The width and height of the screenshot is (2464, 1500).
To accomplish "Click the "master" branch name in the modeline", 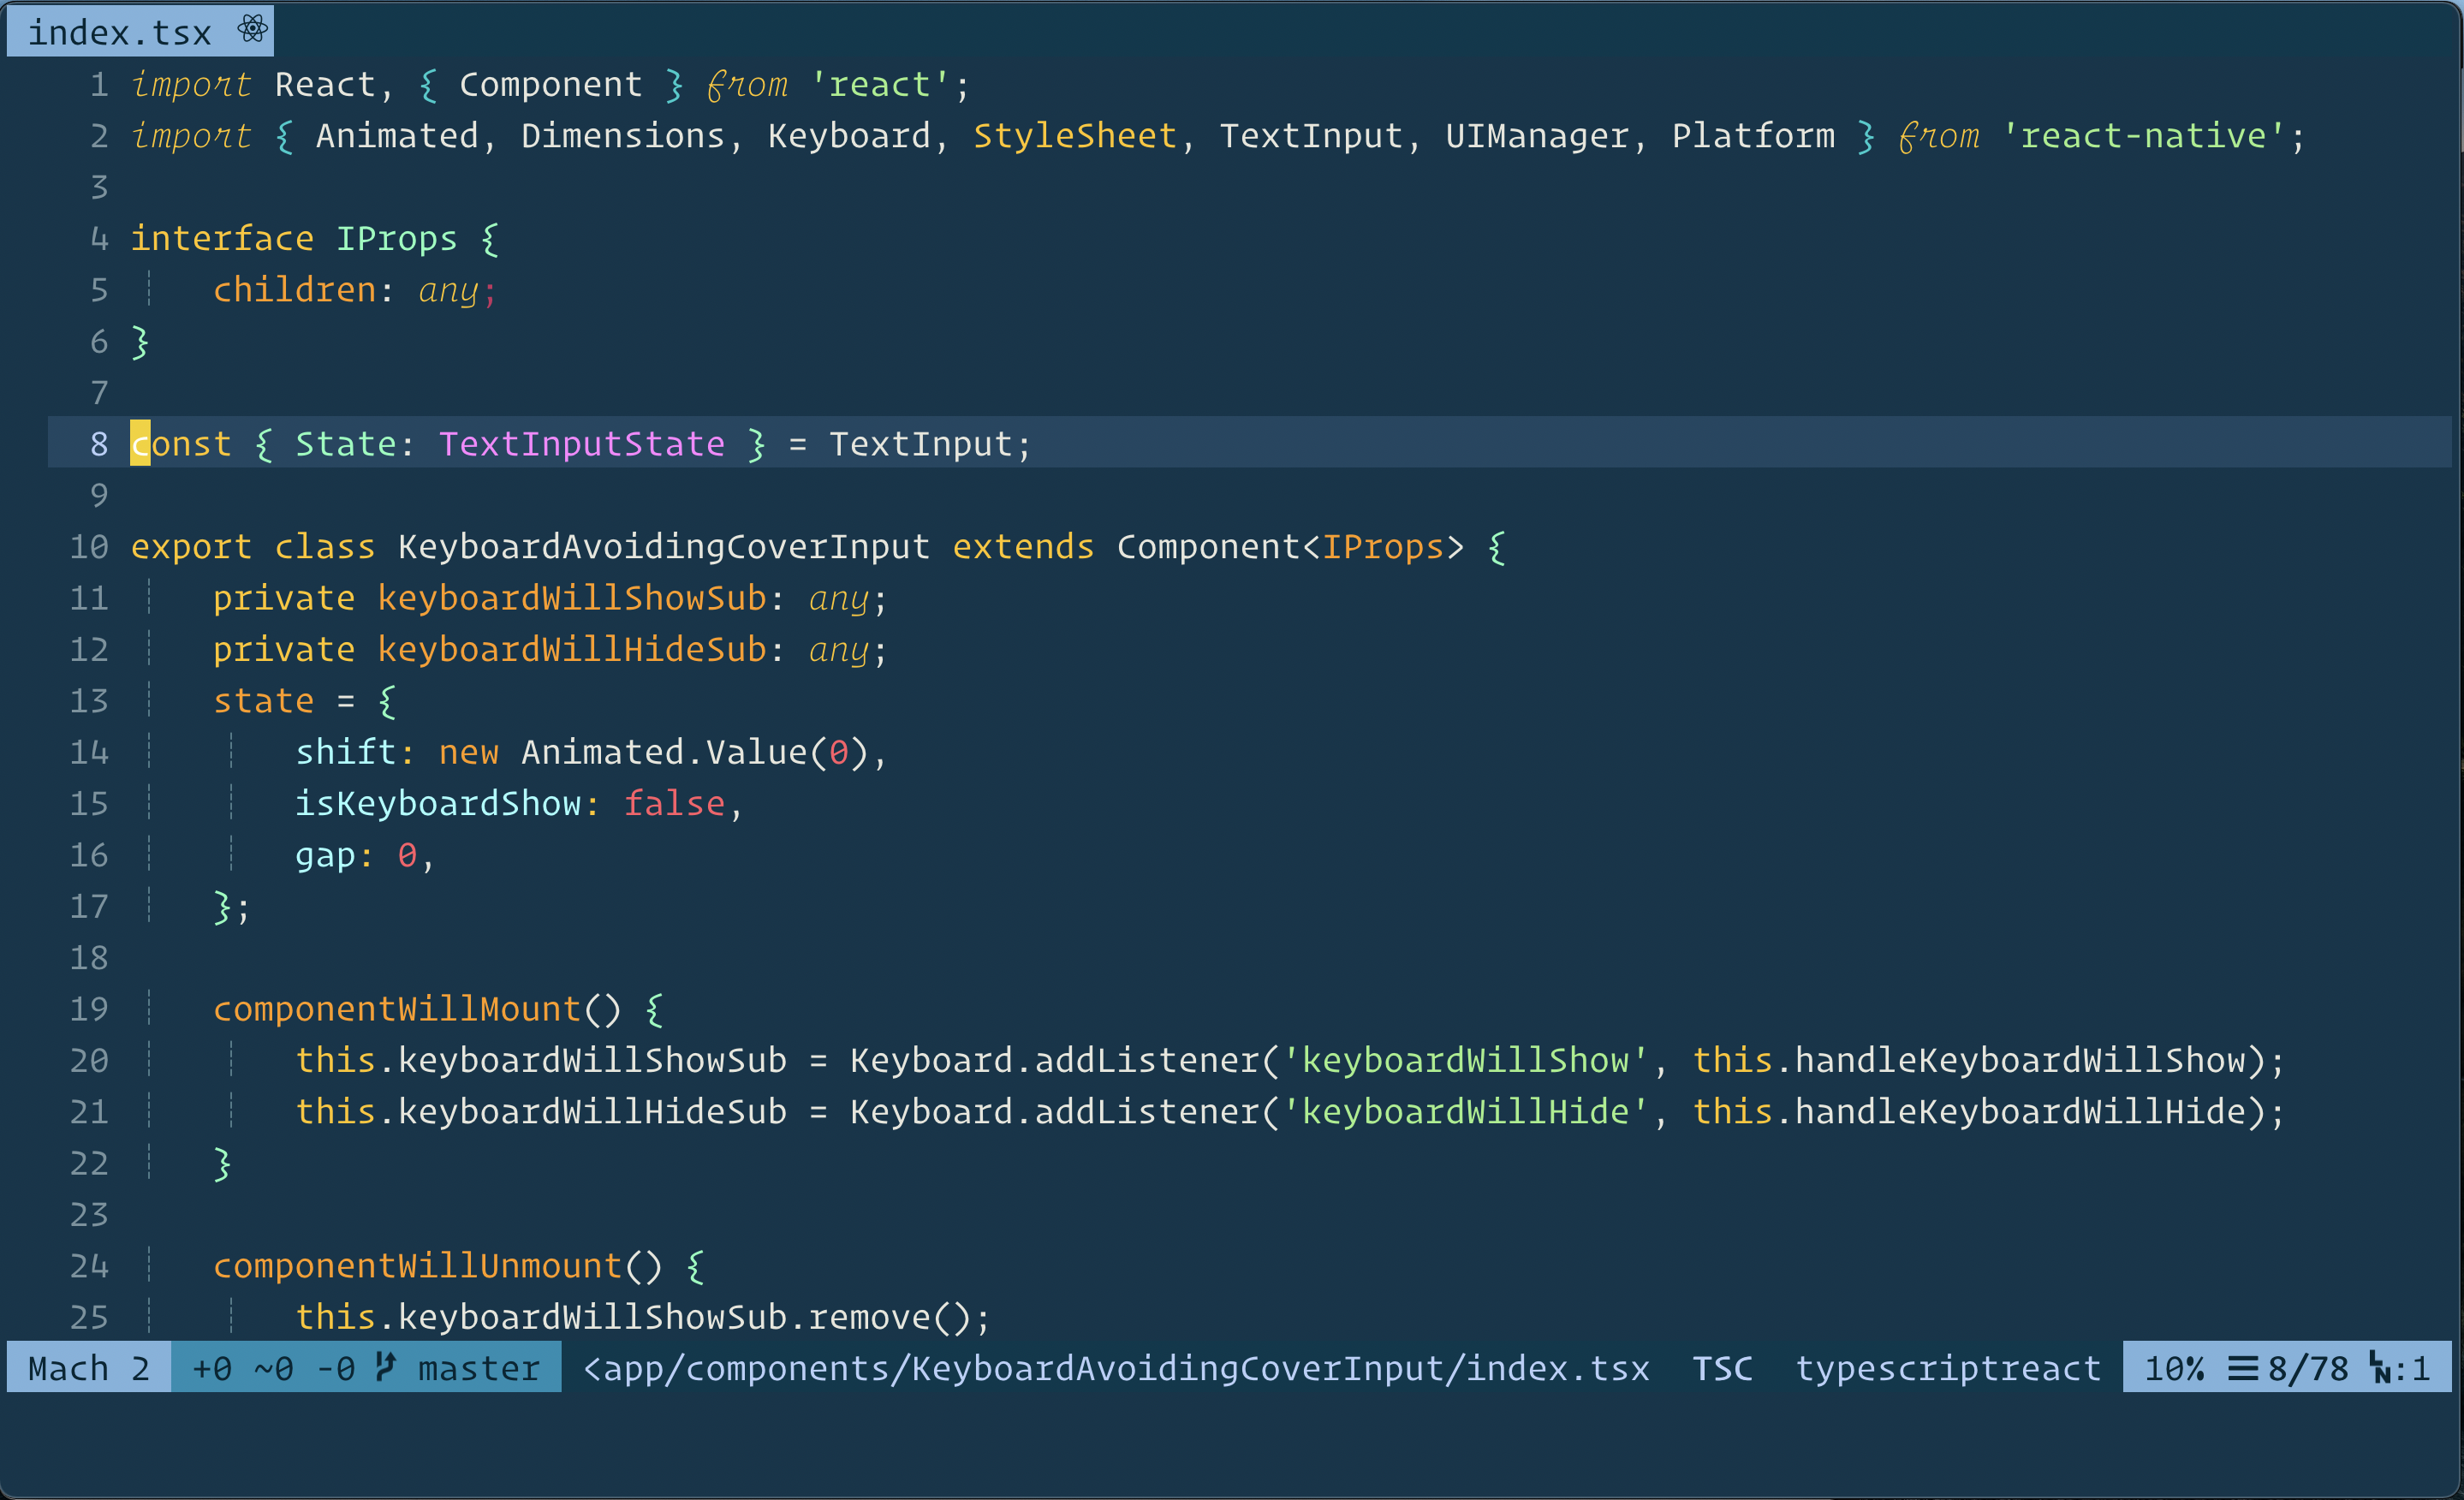I will (x=477, y=1368).
